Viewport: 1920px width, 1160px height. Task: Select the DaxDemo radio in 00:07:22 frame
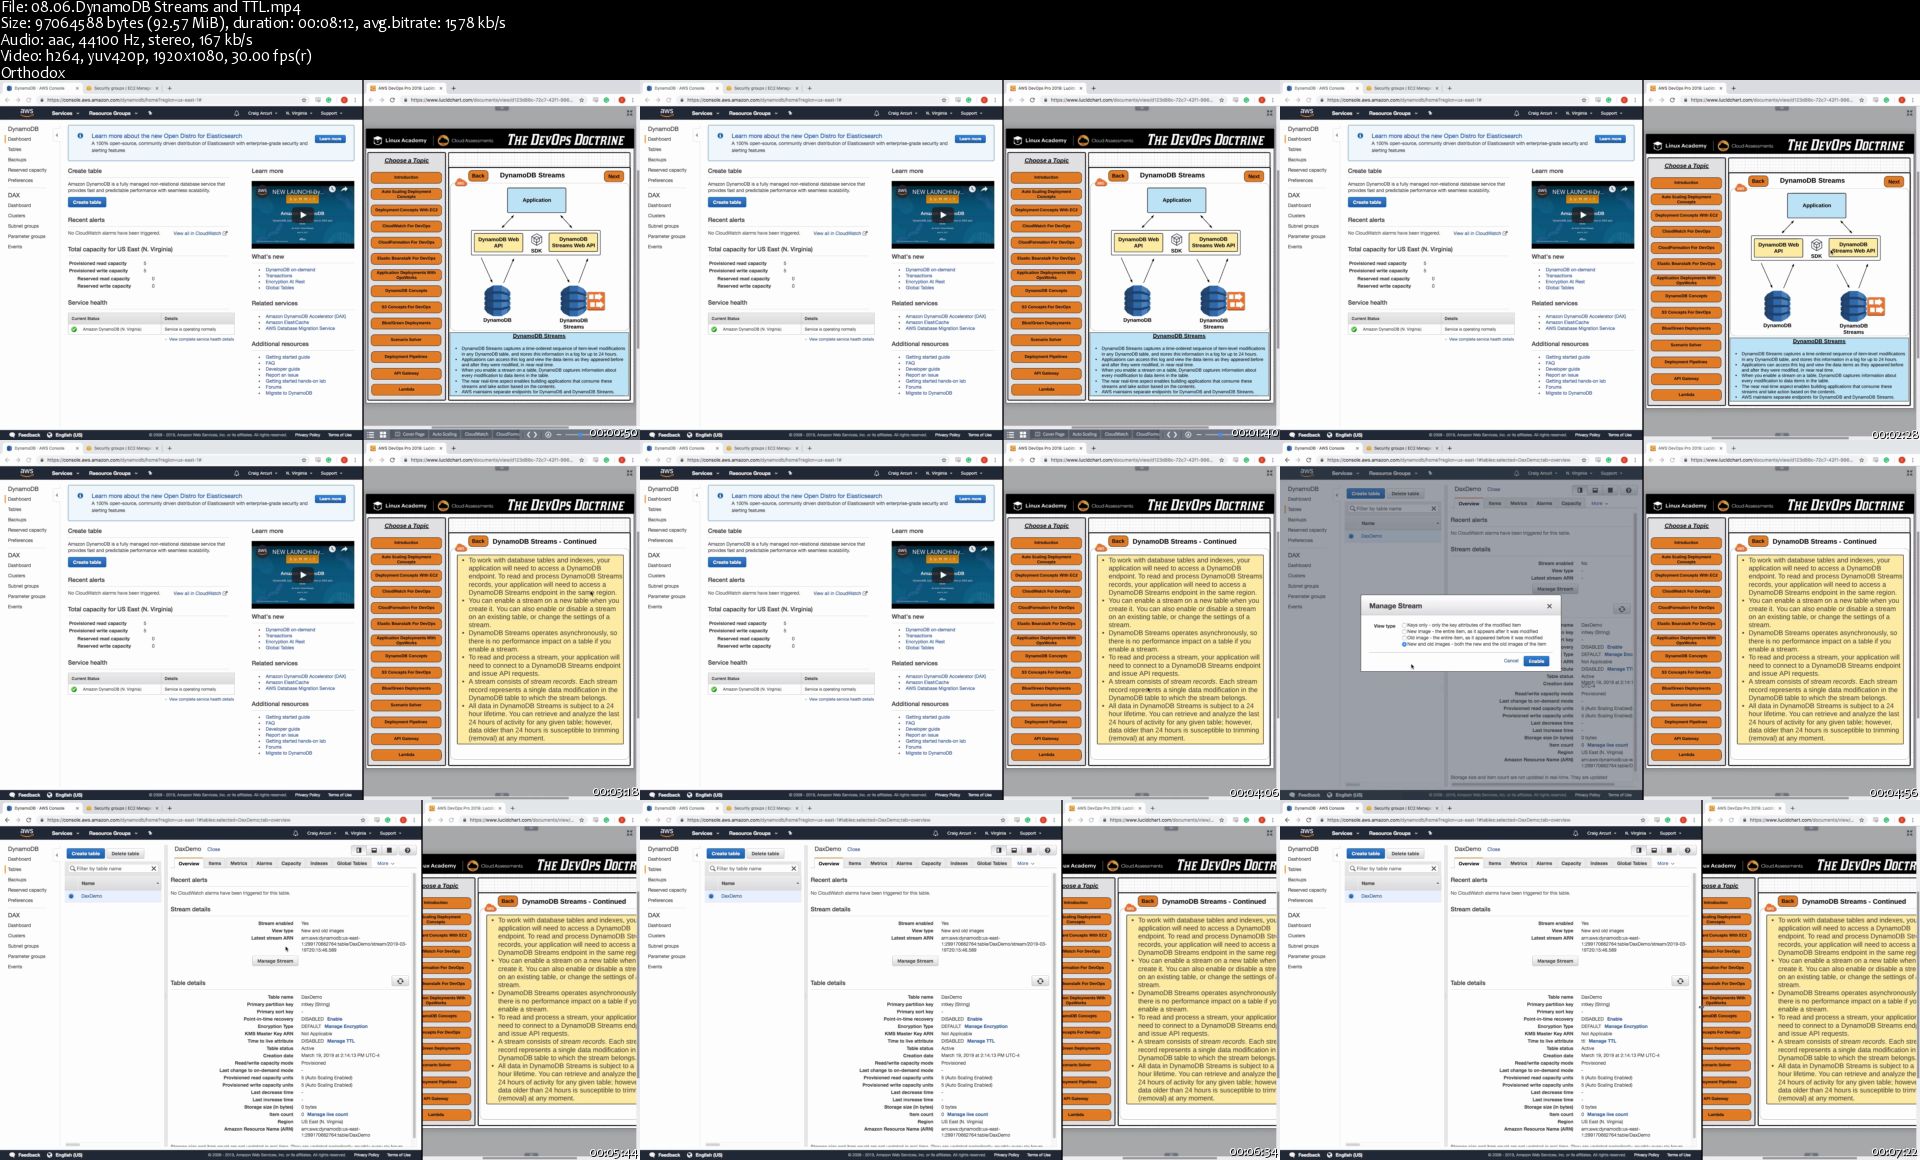pyautogui.click(x=1352, y=896)
